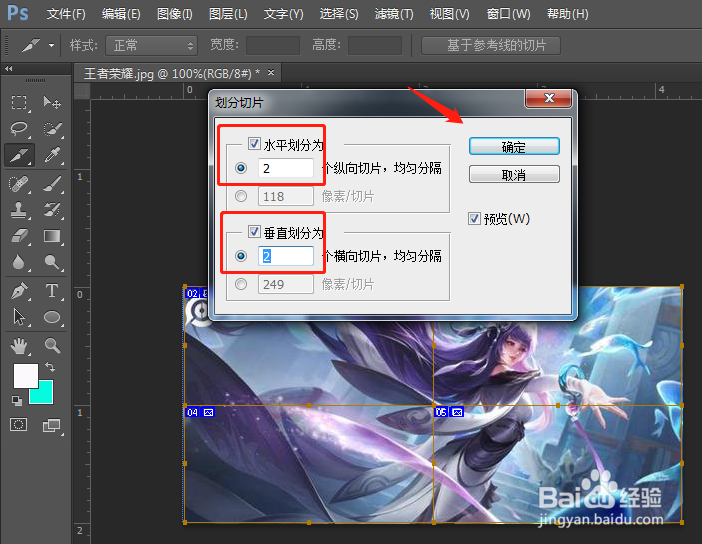Toggle the 垂直划分为 checkbox
The height and width of the screenshot is (544, 702).
click(x=254, y=231)
